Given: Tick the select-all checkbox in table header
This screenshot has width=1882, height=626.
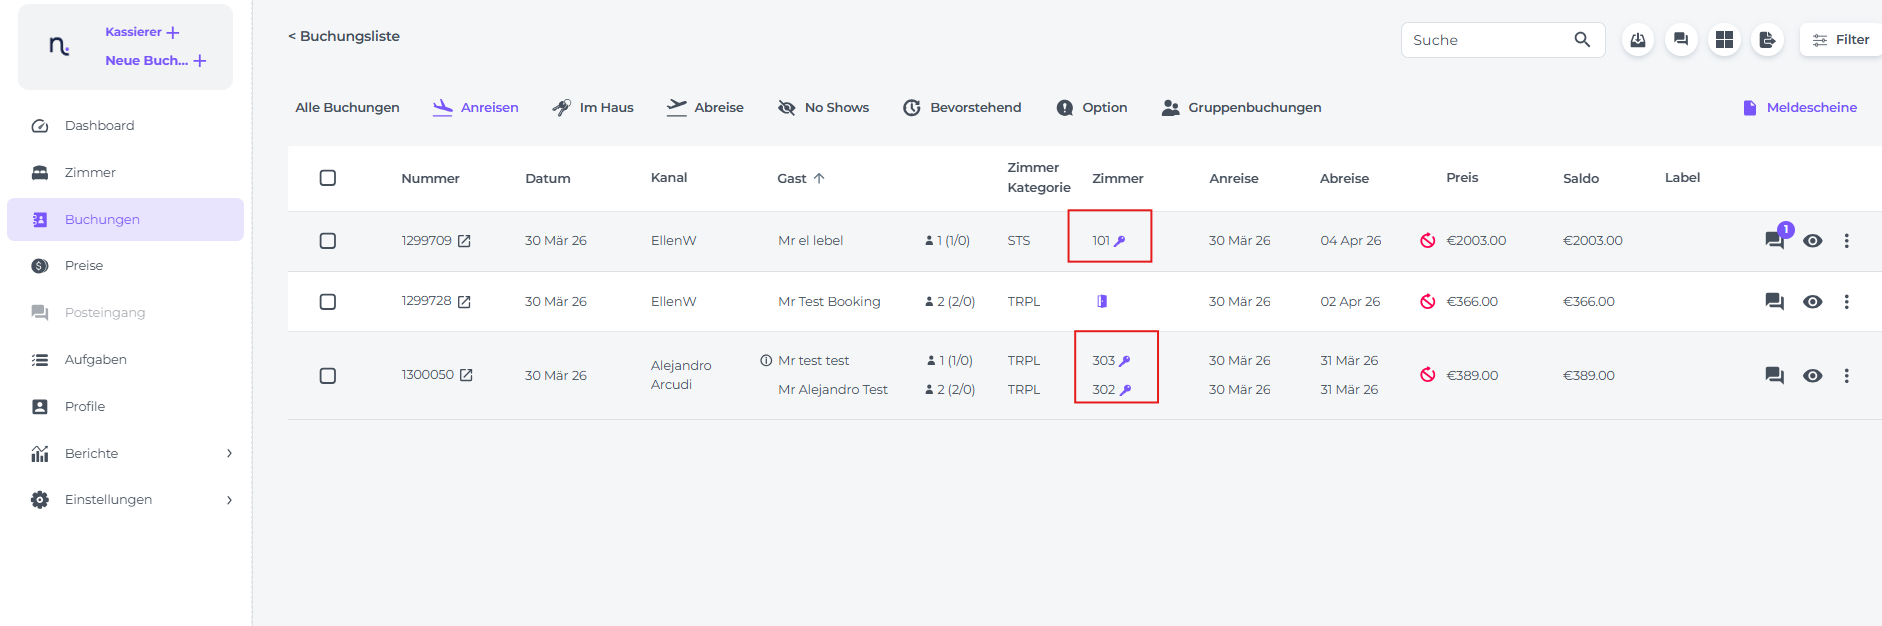Looking at the screenshot, I should (x=327, y=178).
